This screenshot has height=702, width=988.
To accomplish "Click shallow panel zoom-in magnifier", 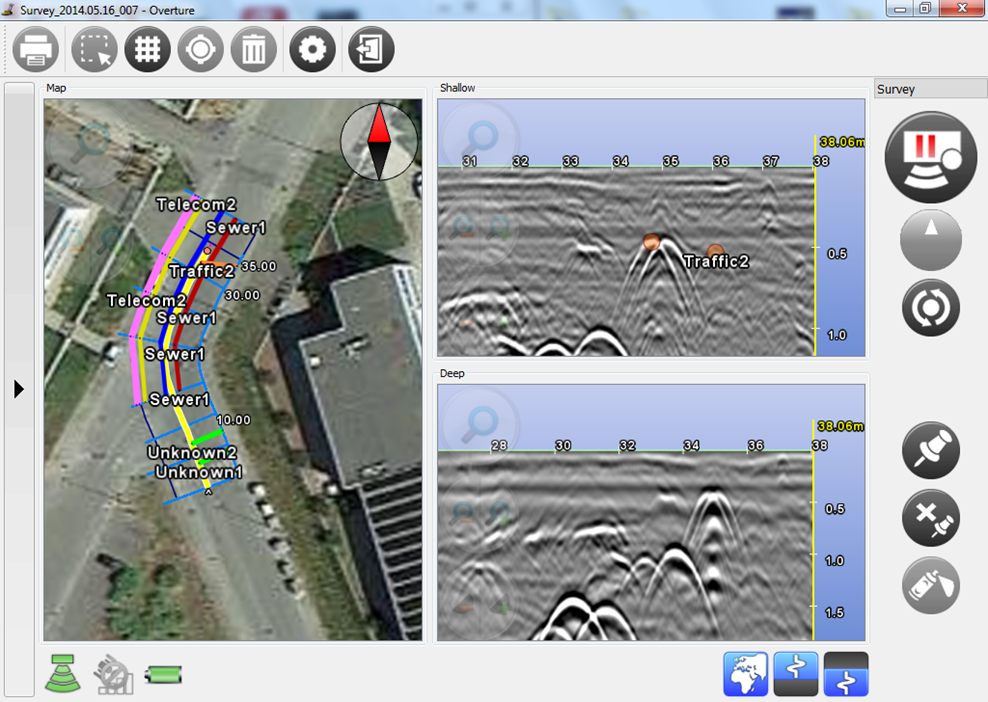I will pyautogui.click(x=501, y=228).
